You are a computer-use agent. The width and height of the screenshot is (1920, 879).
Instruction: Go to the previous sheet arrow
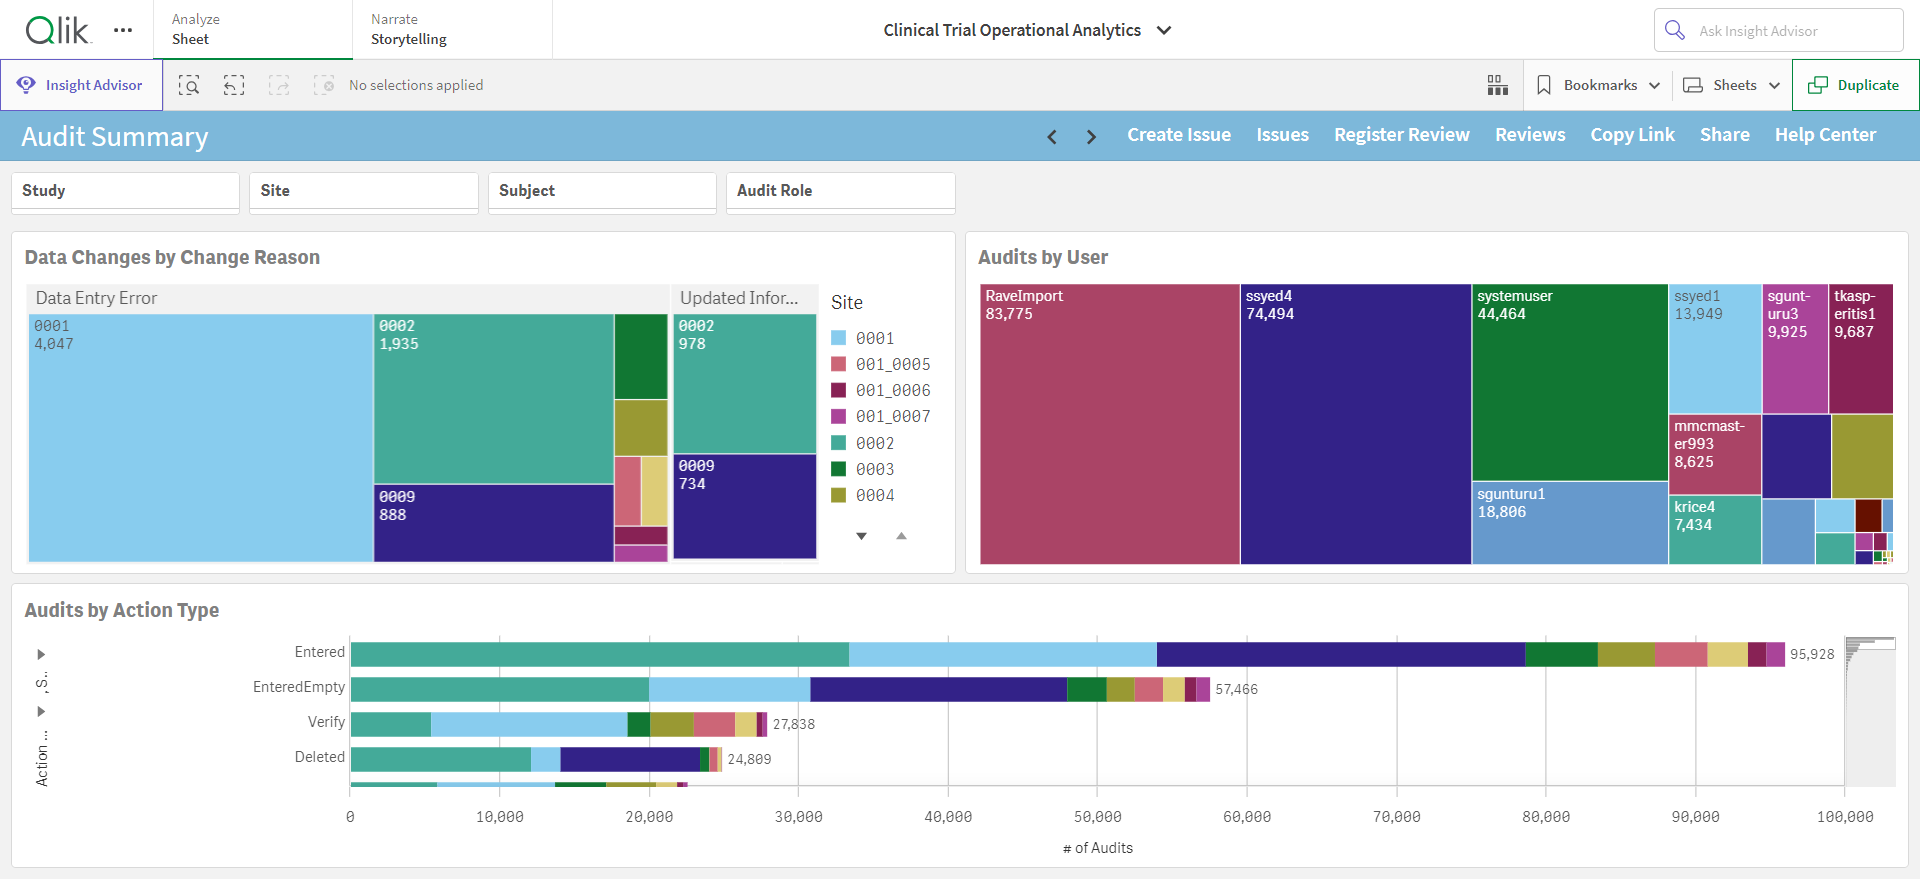point(1052,137)
